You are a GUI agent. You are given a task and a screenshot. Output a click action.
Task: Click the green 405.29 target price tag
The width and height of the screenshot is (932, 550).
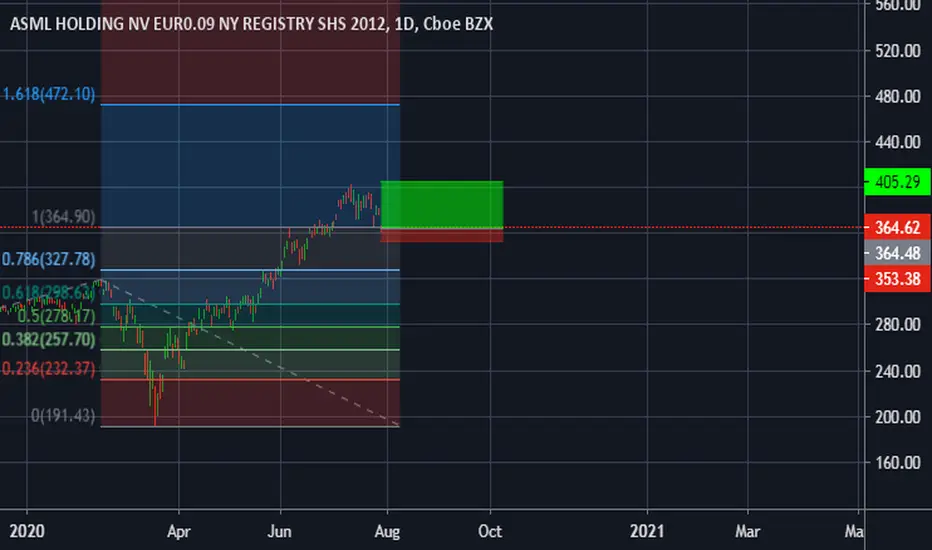(897, 182)
